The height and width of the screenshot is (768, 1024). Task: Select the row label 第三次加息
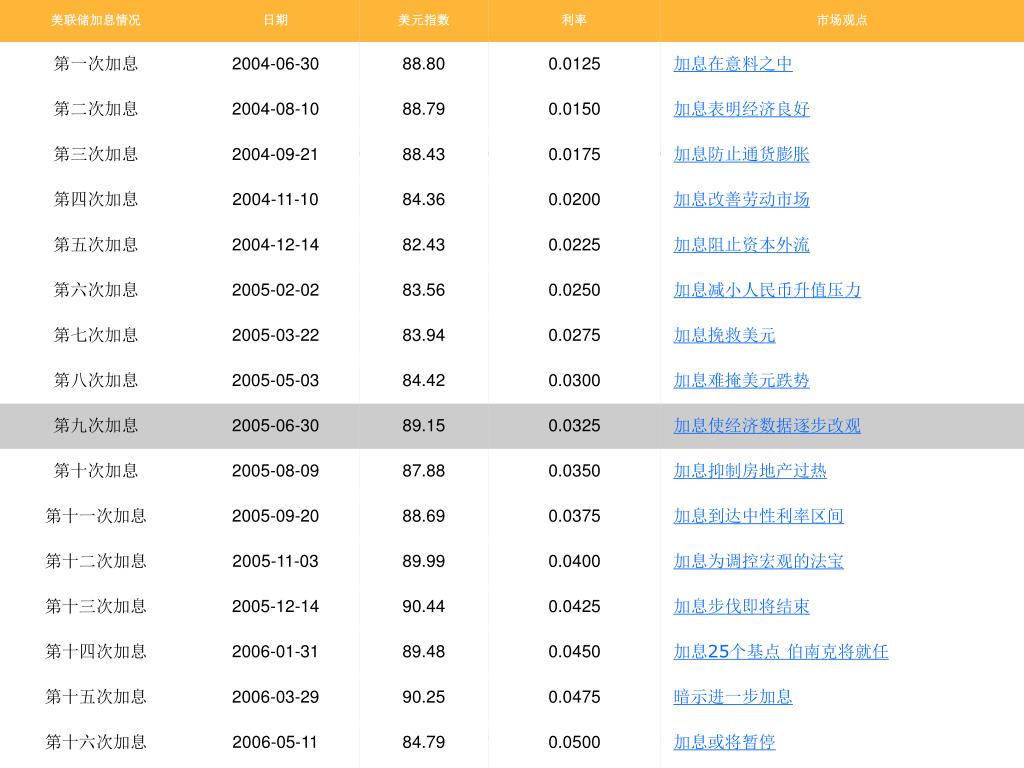point(96,154)
